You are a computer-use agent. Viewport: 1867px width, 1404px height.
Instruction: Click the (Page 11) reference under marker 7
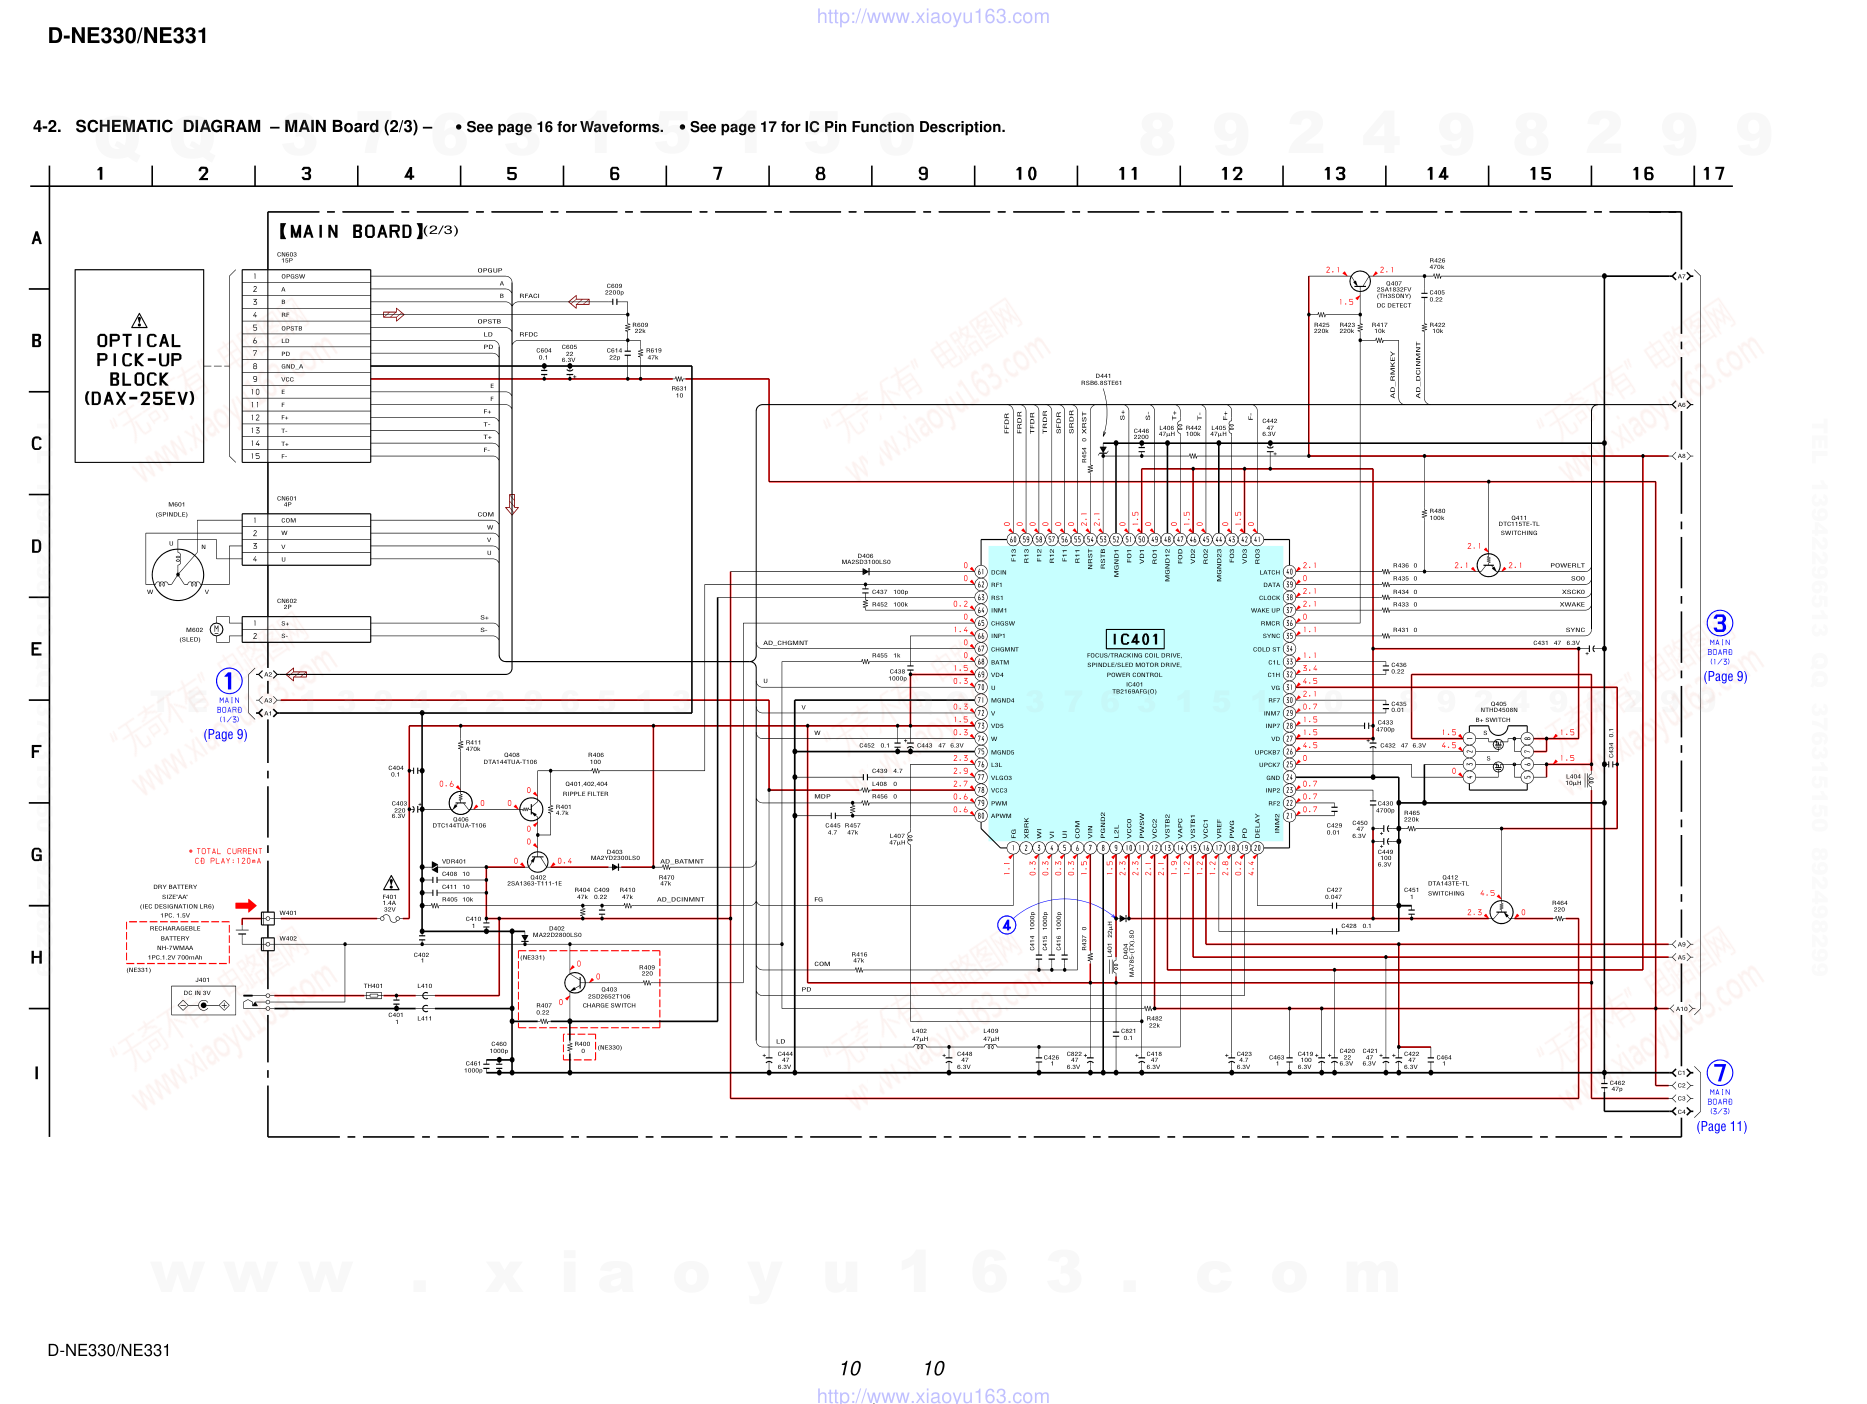click(1721, 1126)
